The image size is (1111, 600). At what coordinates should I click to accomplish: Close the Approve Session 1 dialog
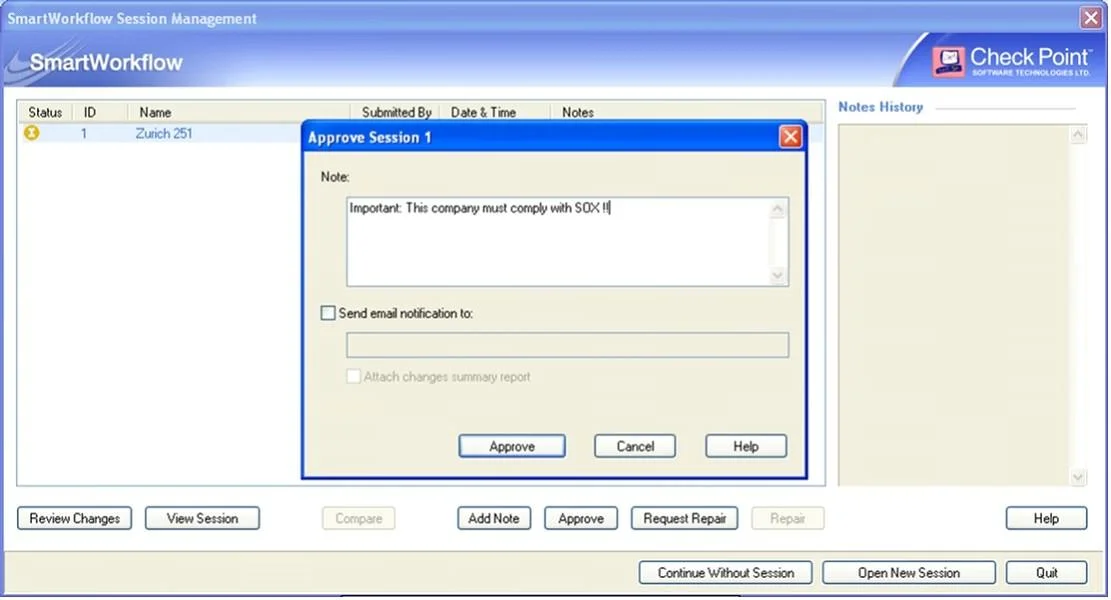(x=790, y=137)
